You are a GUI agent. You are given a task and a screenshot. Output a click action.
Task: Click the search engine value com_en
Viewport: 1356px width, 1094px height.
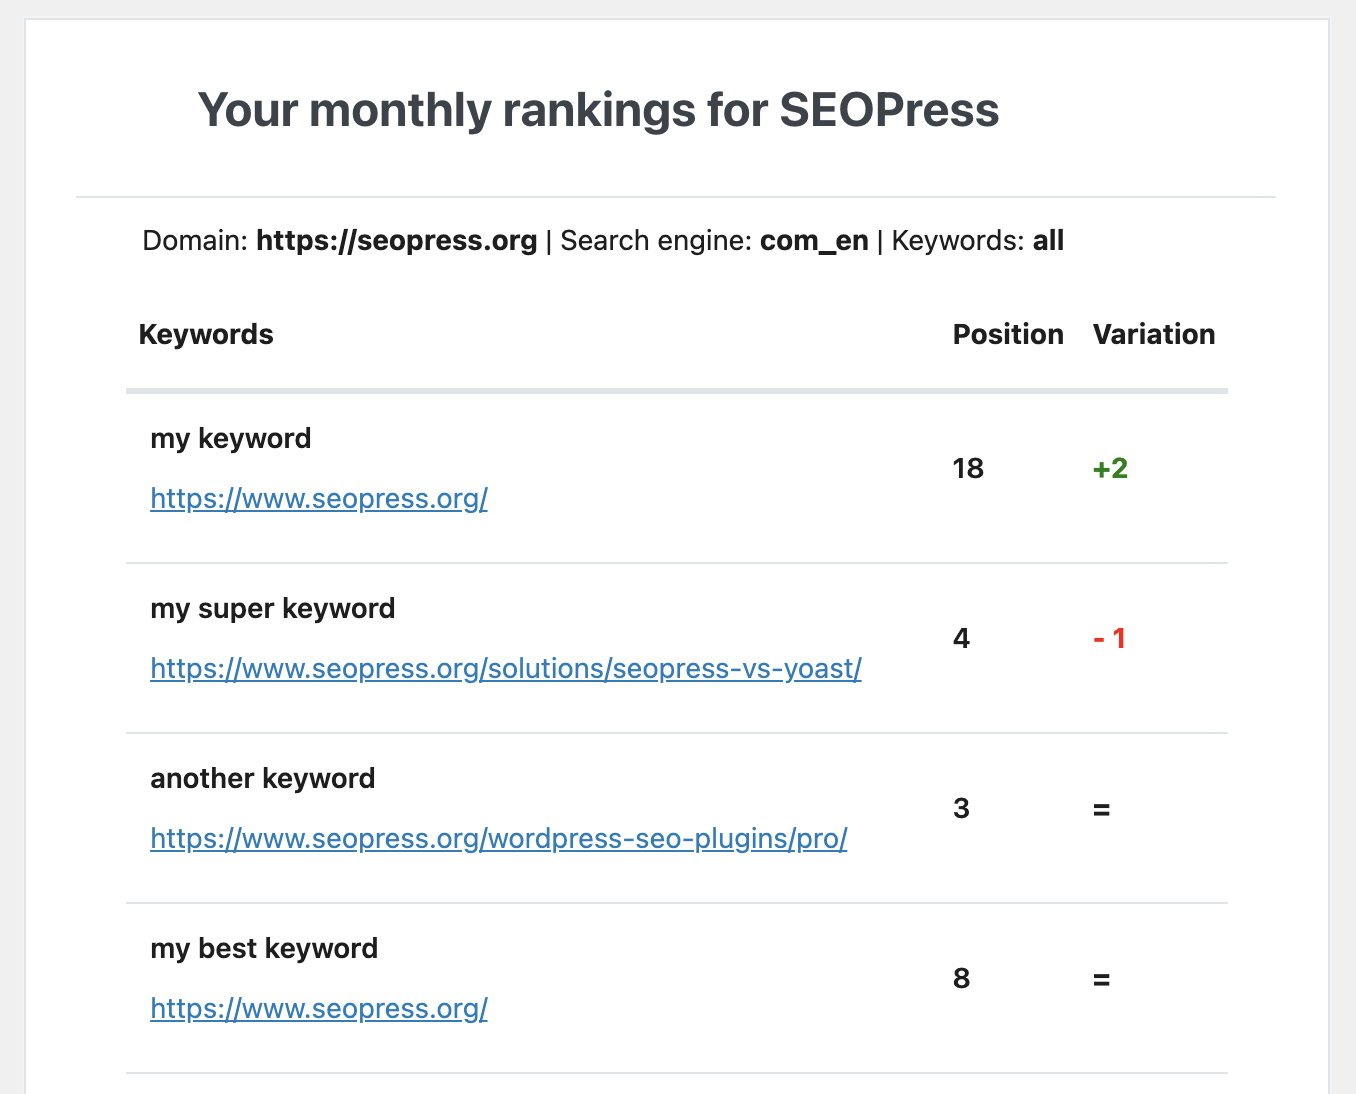(814, 241)
